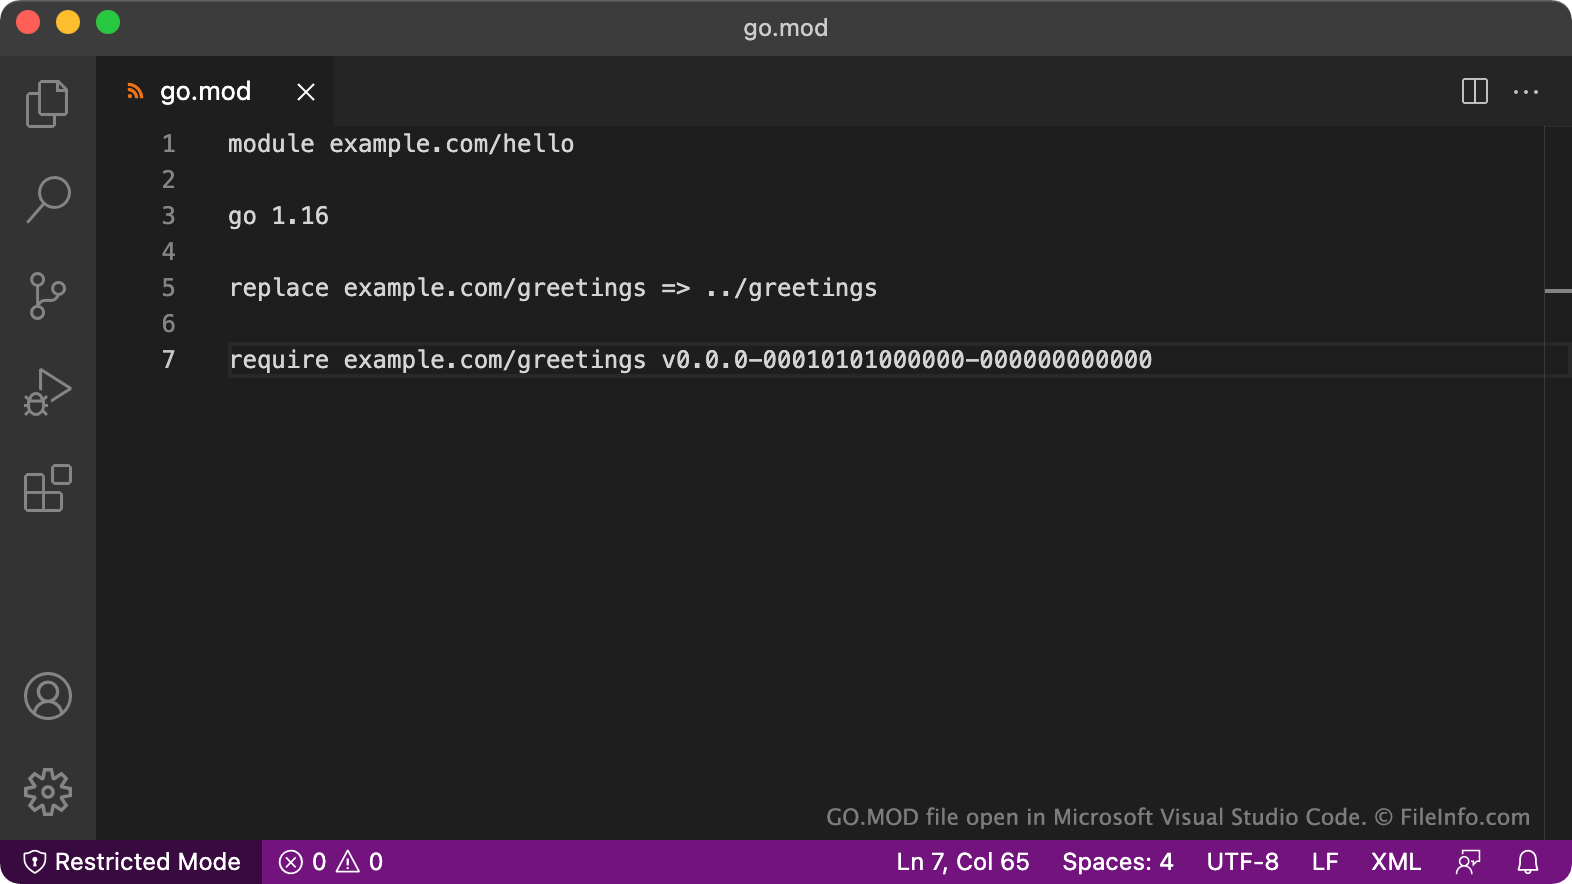Screen dimensions: 1572x884
Task: Open the feedback icon in status bar
Action: pyautogui.click(x=1468, y=862)
